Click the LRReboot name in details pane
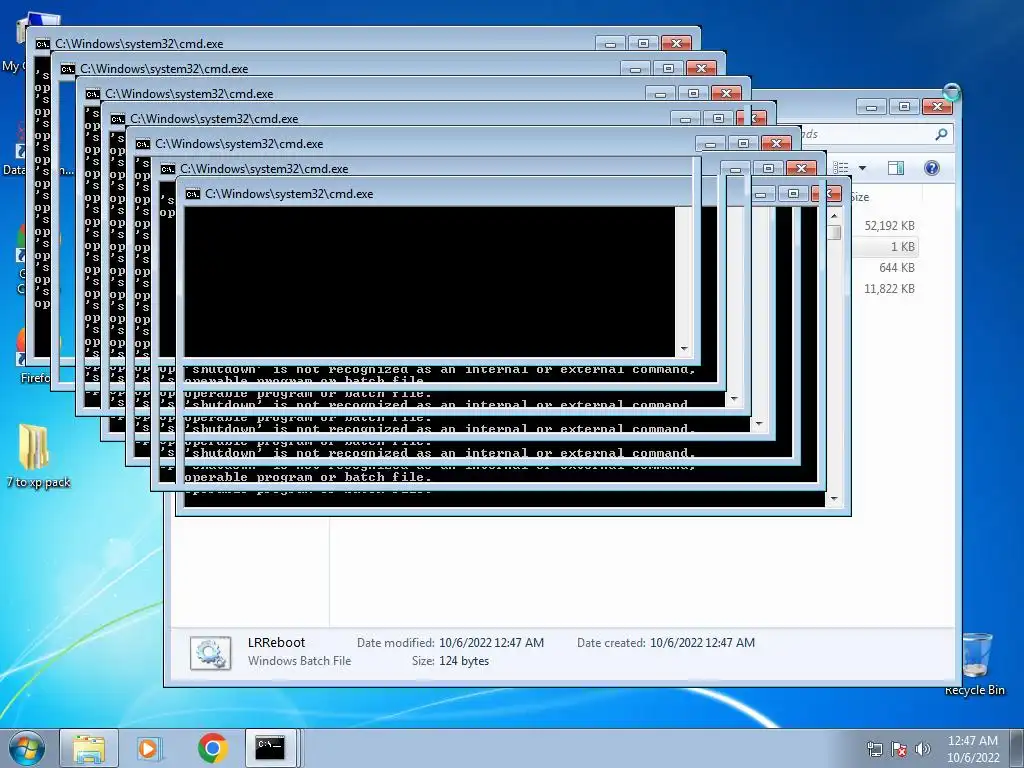Screen dimensions: 1024x768 coord(276,643)
